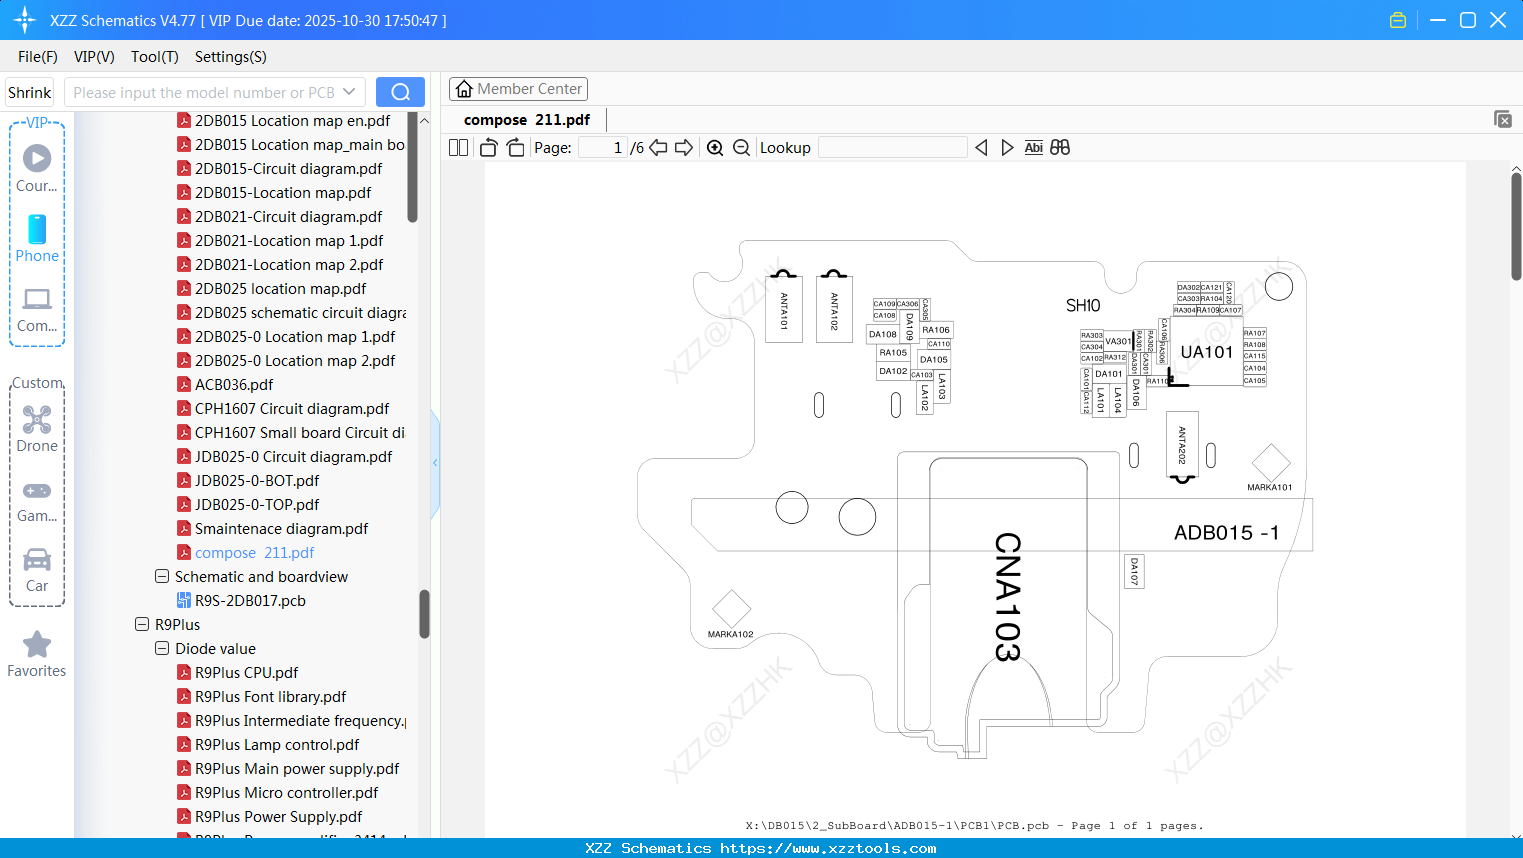This screenshot has height=858, width=1523.
Task: Open the Tool(T) menu
Action: click(x=155, y=57)
